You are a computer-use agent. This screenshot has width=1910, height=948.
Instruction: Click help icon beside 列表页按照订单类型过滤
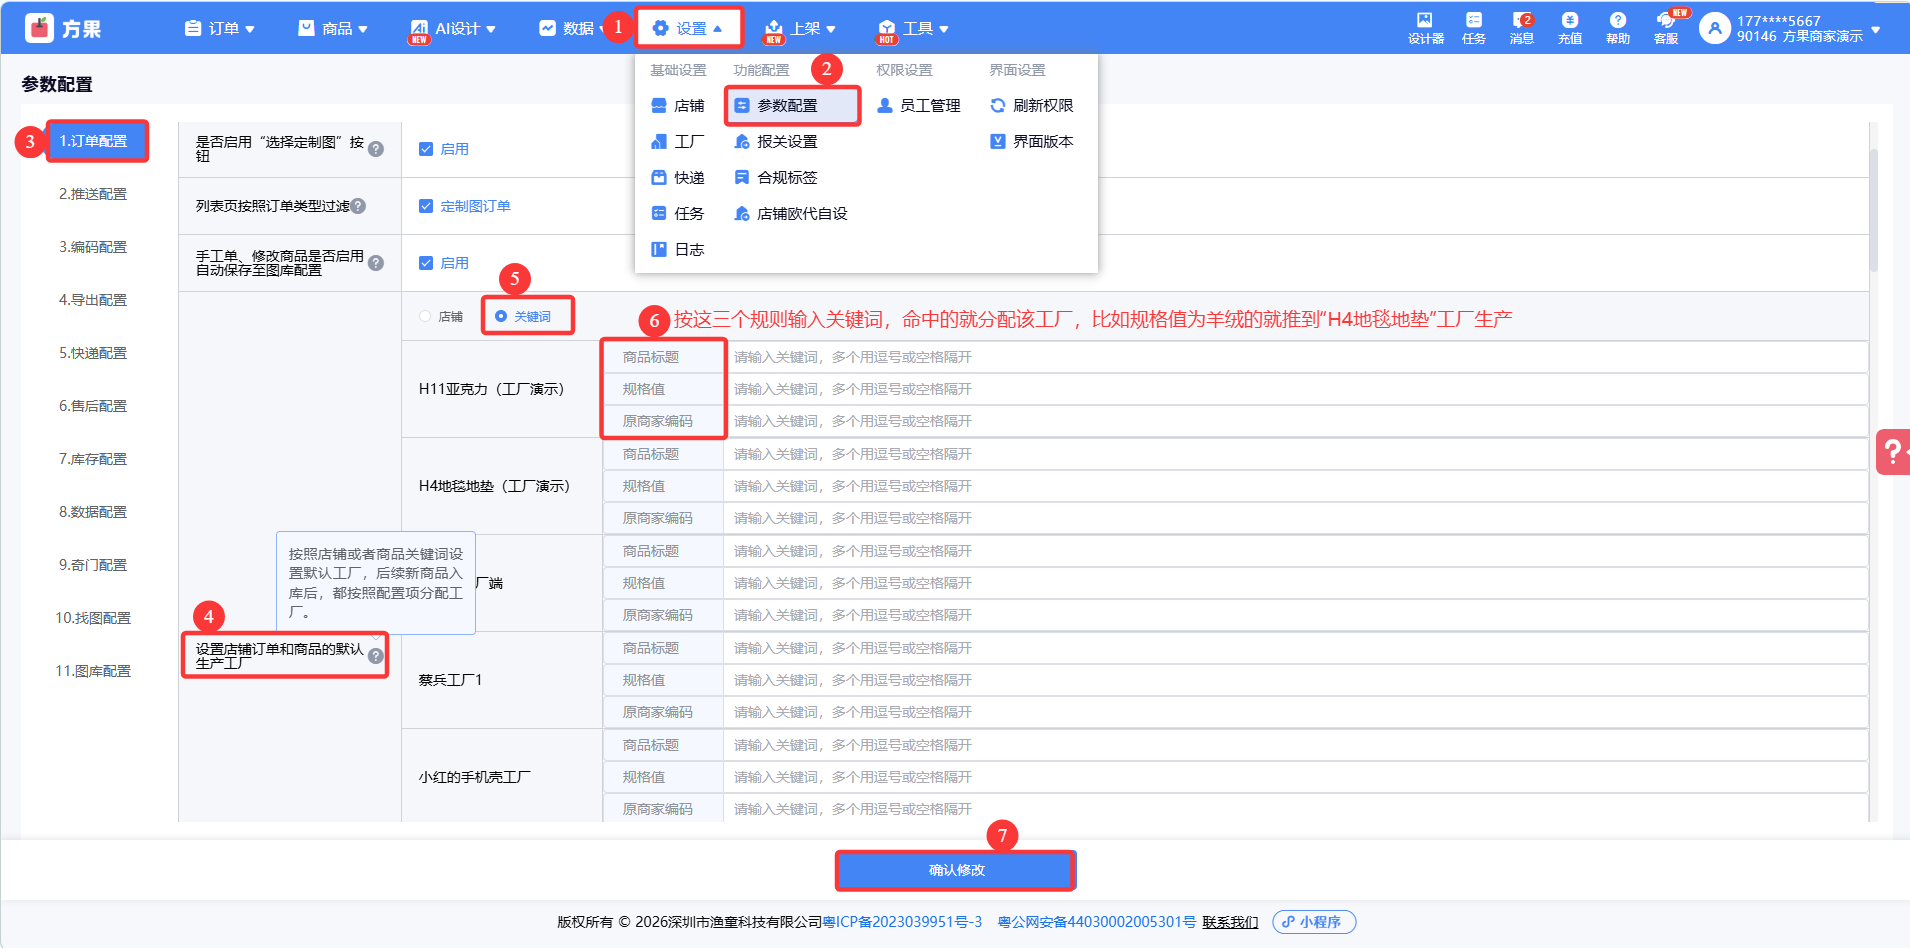tap(358, 206)
